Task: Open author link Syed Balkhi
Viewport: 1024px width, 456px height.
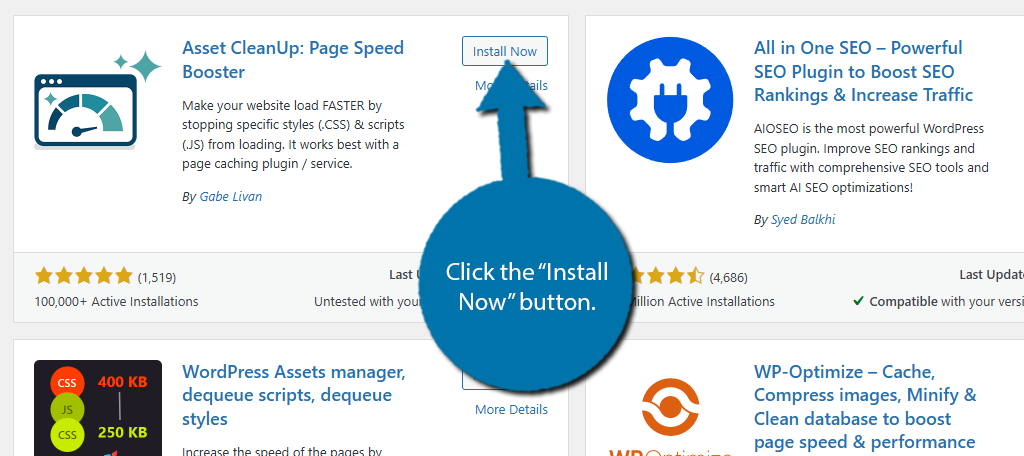Action: [803, 220]
